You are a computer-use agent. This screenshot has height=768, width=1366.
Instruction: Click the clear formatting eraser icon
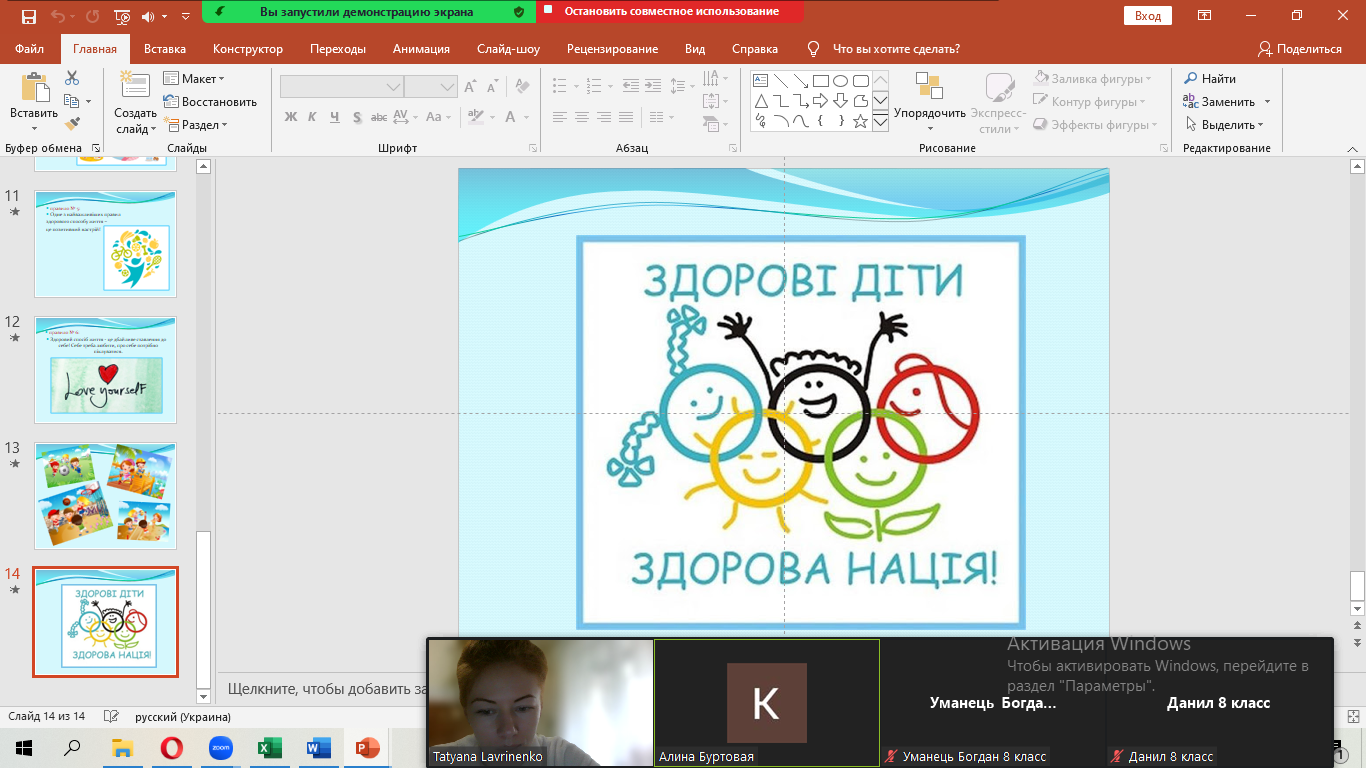click(x=522, y=87)
